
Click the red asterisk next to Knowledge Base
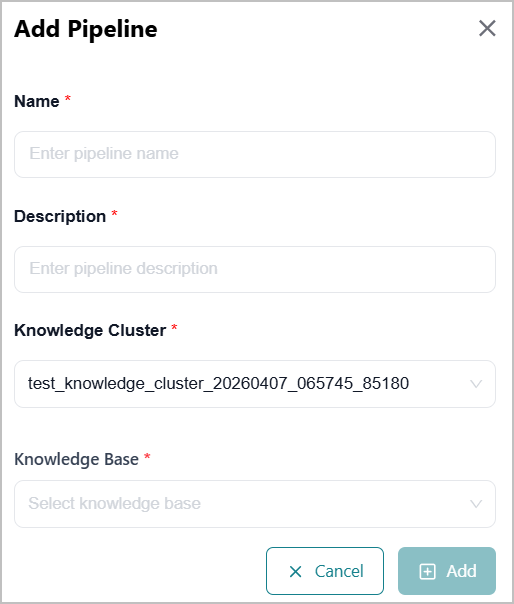click(x=147, y=456)
